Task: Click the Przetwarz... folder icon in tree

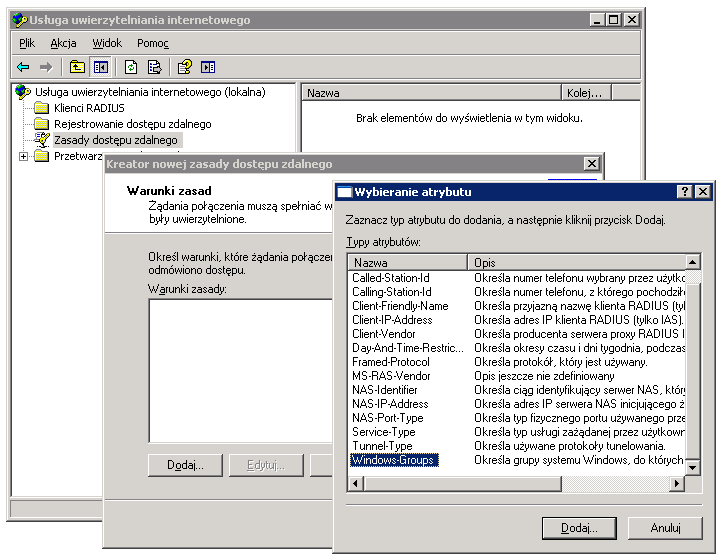Action: point(41,156)
